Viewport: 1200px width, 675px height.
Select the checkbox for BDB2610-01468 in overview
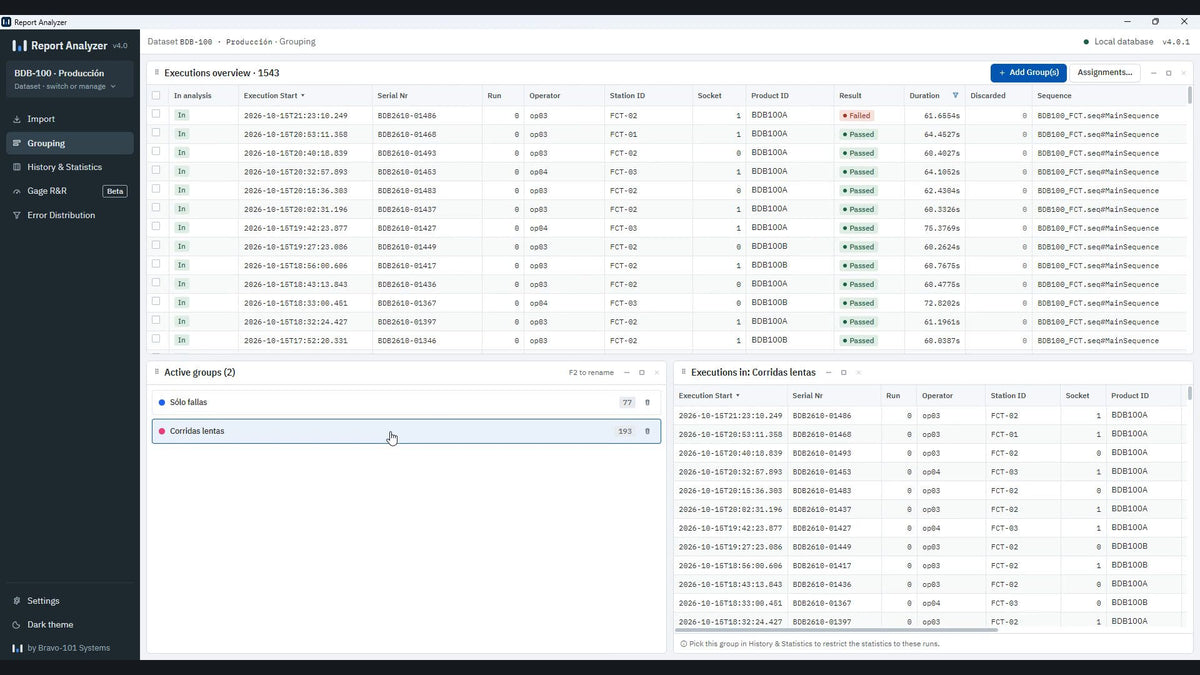[x=156, y=134]
